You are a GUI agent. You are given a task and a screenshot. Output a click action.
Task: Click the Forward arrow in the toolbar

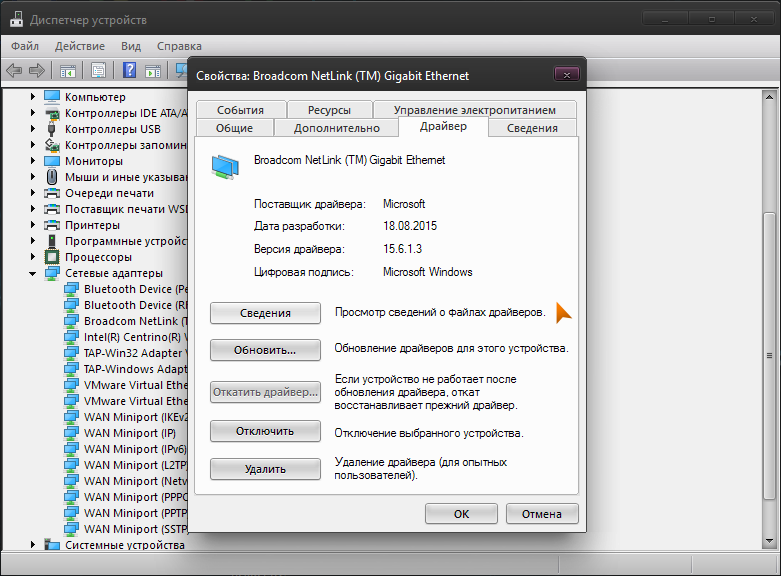tap(37, 70)
